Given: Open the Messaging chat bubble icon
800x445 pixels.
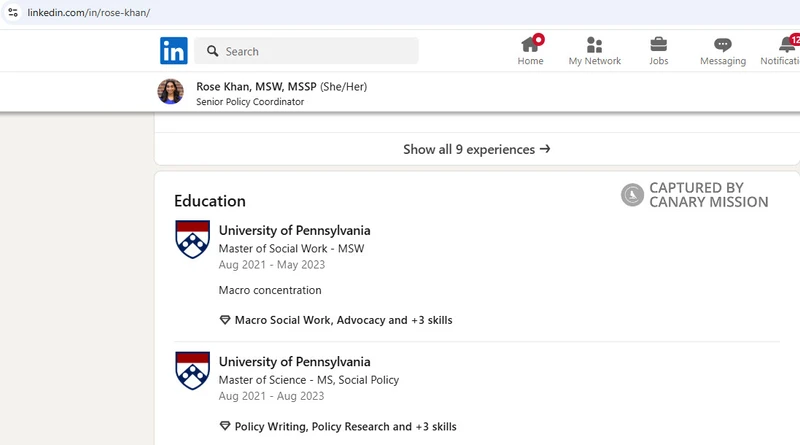Looking at the screenshot, I should point(722,45).
